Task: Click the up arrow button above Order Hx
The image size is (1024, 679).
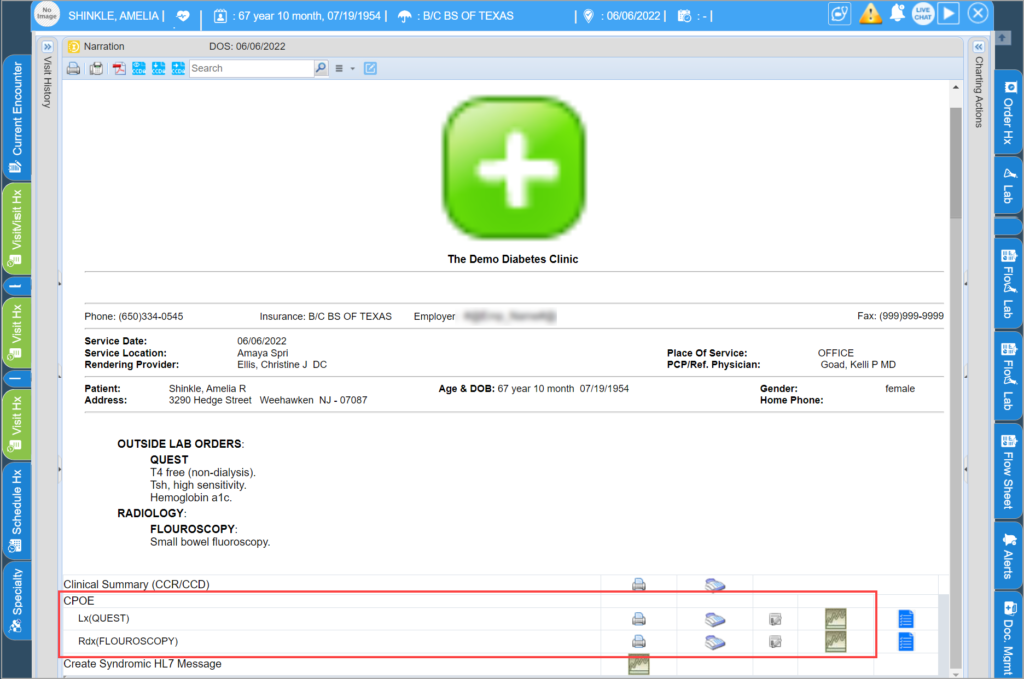Action: (x=1002, y=39)
